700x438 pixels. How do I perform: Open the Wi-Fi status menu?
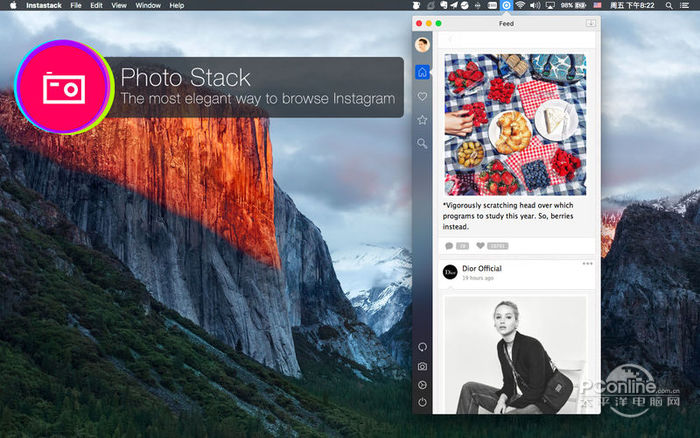(x=520, y=5)
